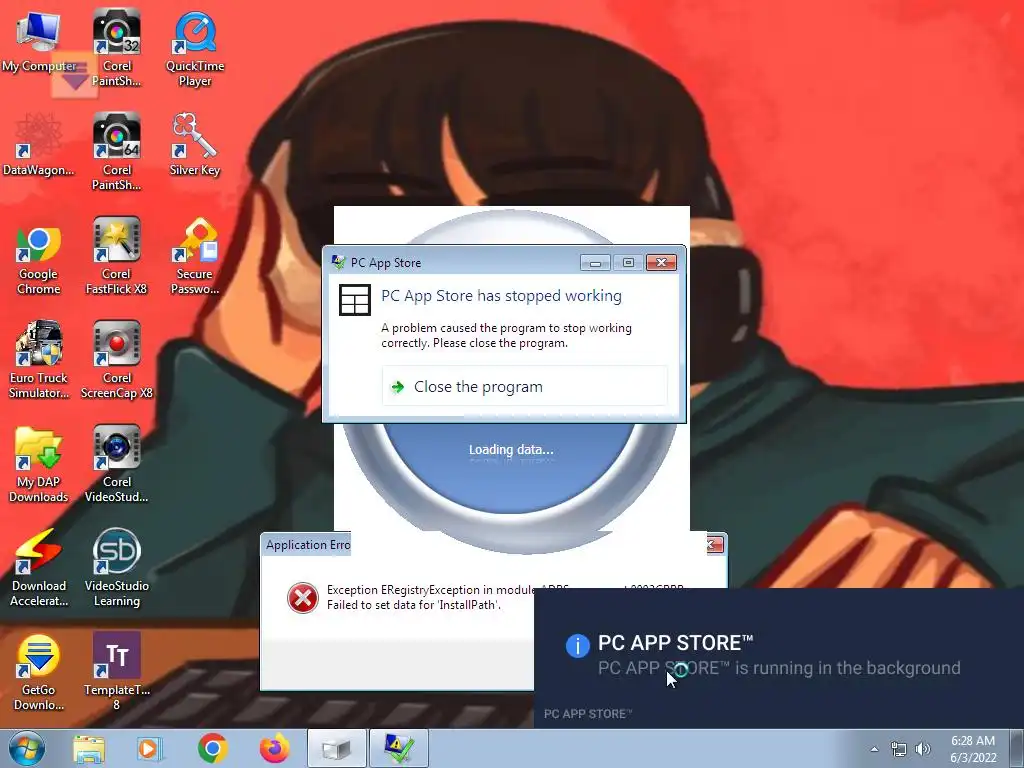1024x768 pixels.
Task: Open Corel ScreenCap X8 shortcut
Action: click(x=116, y=360)
